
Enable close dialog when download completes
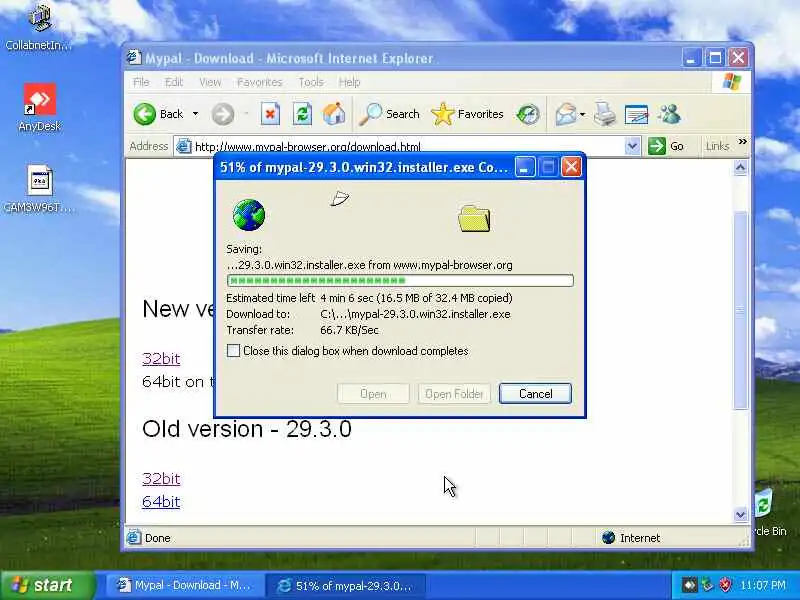pyautogui.click(x=233, y=351)
